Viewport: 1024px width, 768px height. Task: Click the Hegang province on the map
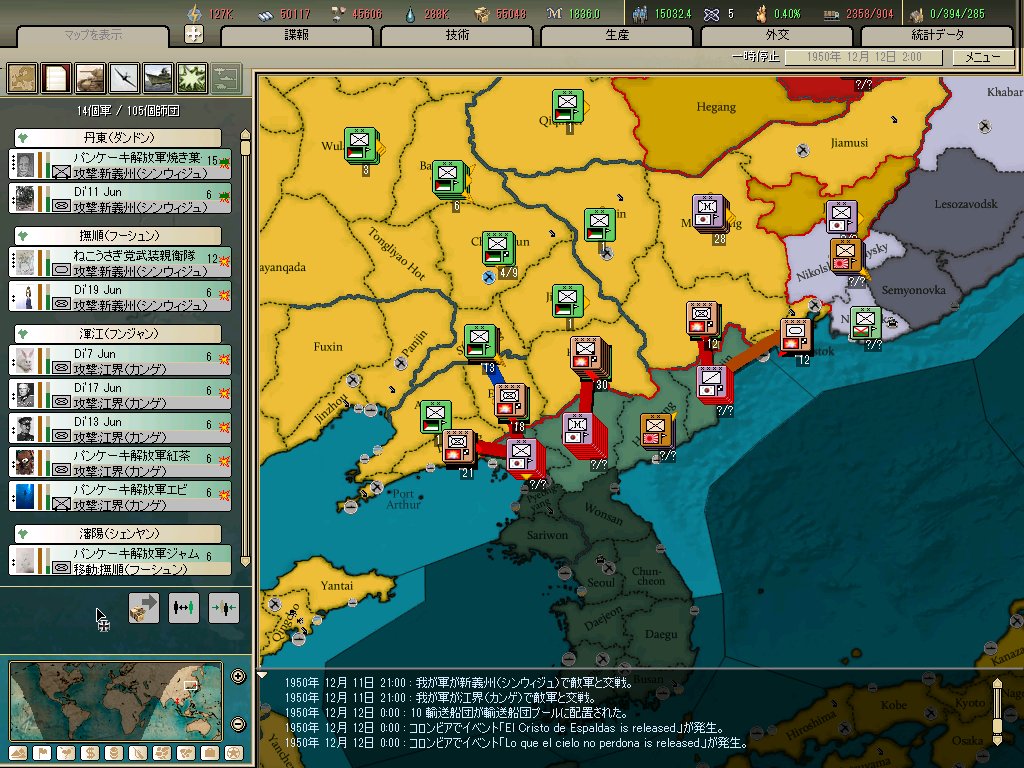click(x=716, y=107)
